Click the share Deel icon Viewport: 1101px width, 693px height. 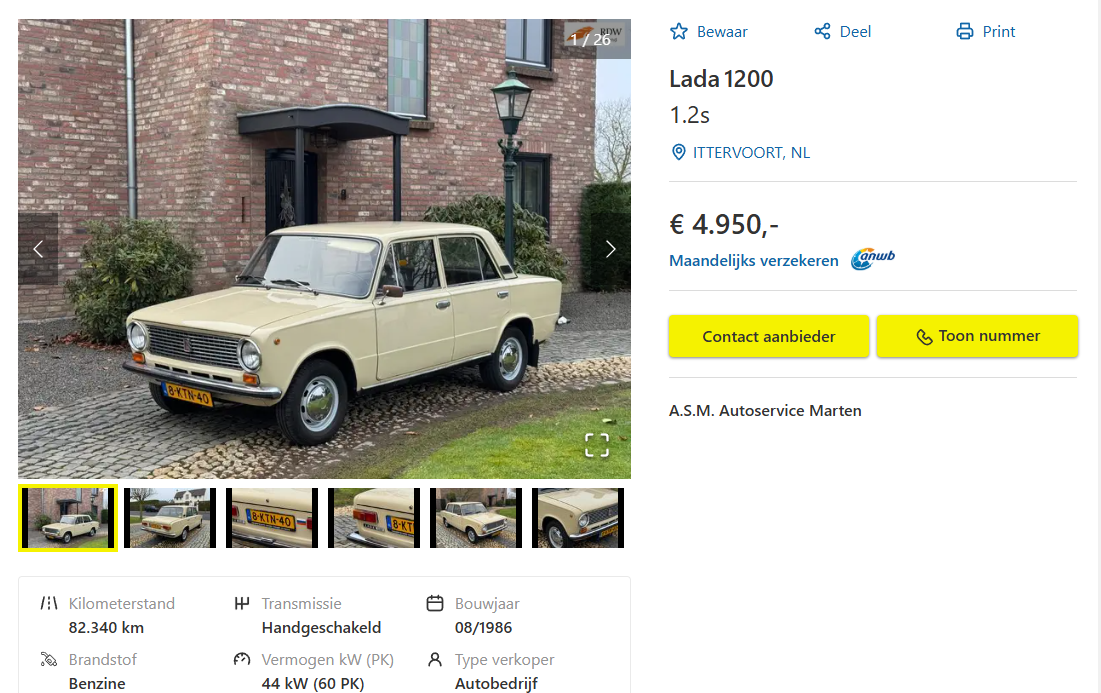(823, 32)
